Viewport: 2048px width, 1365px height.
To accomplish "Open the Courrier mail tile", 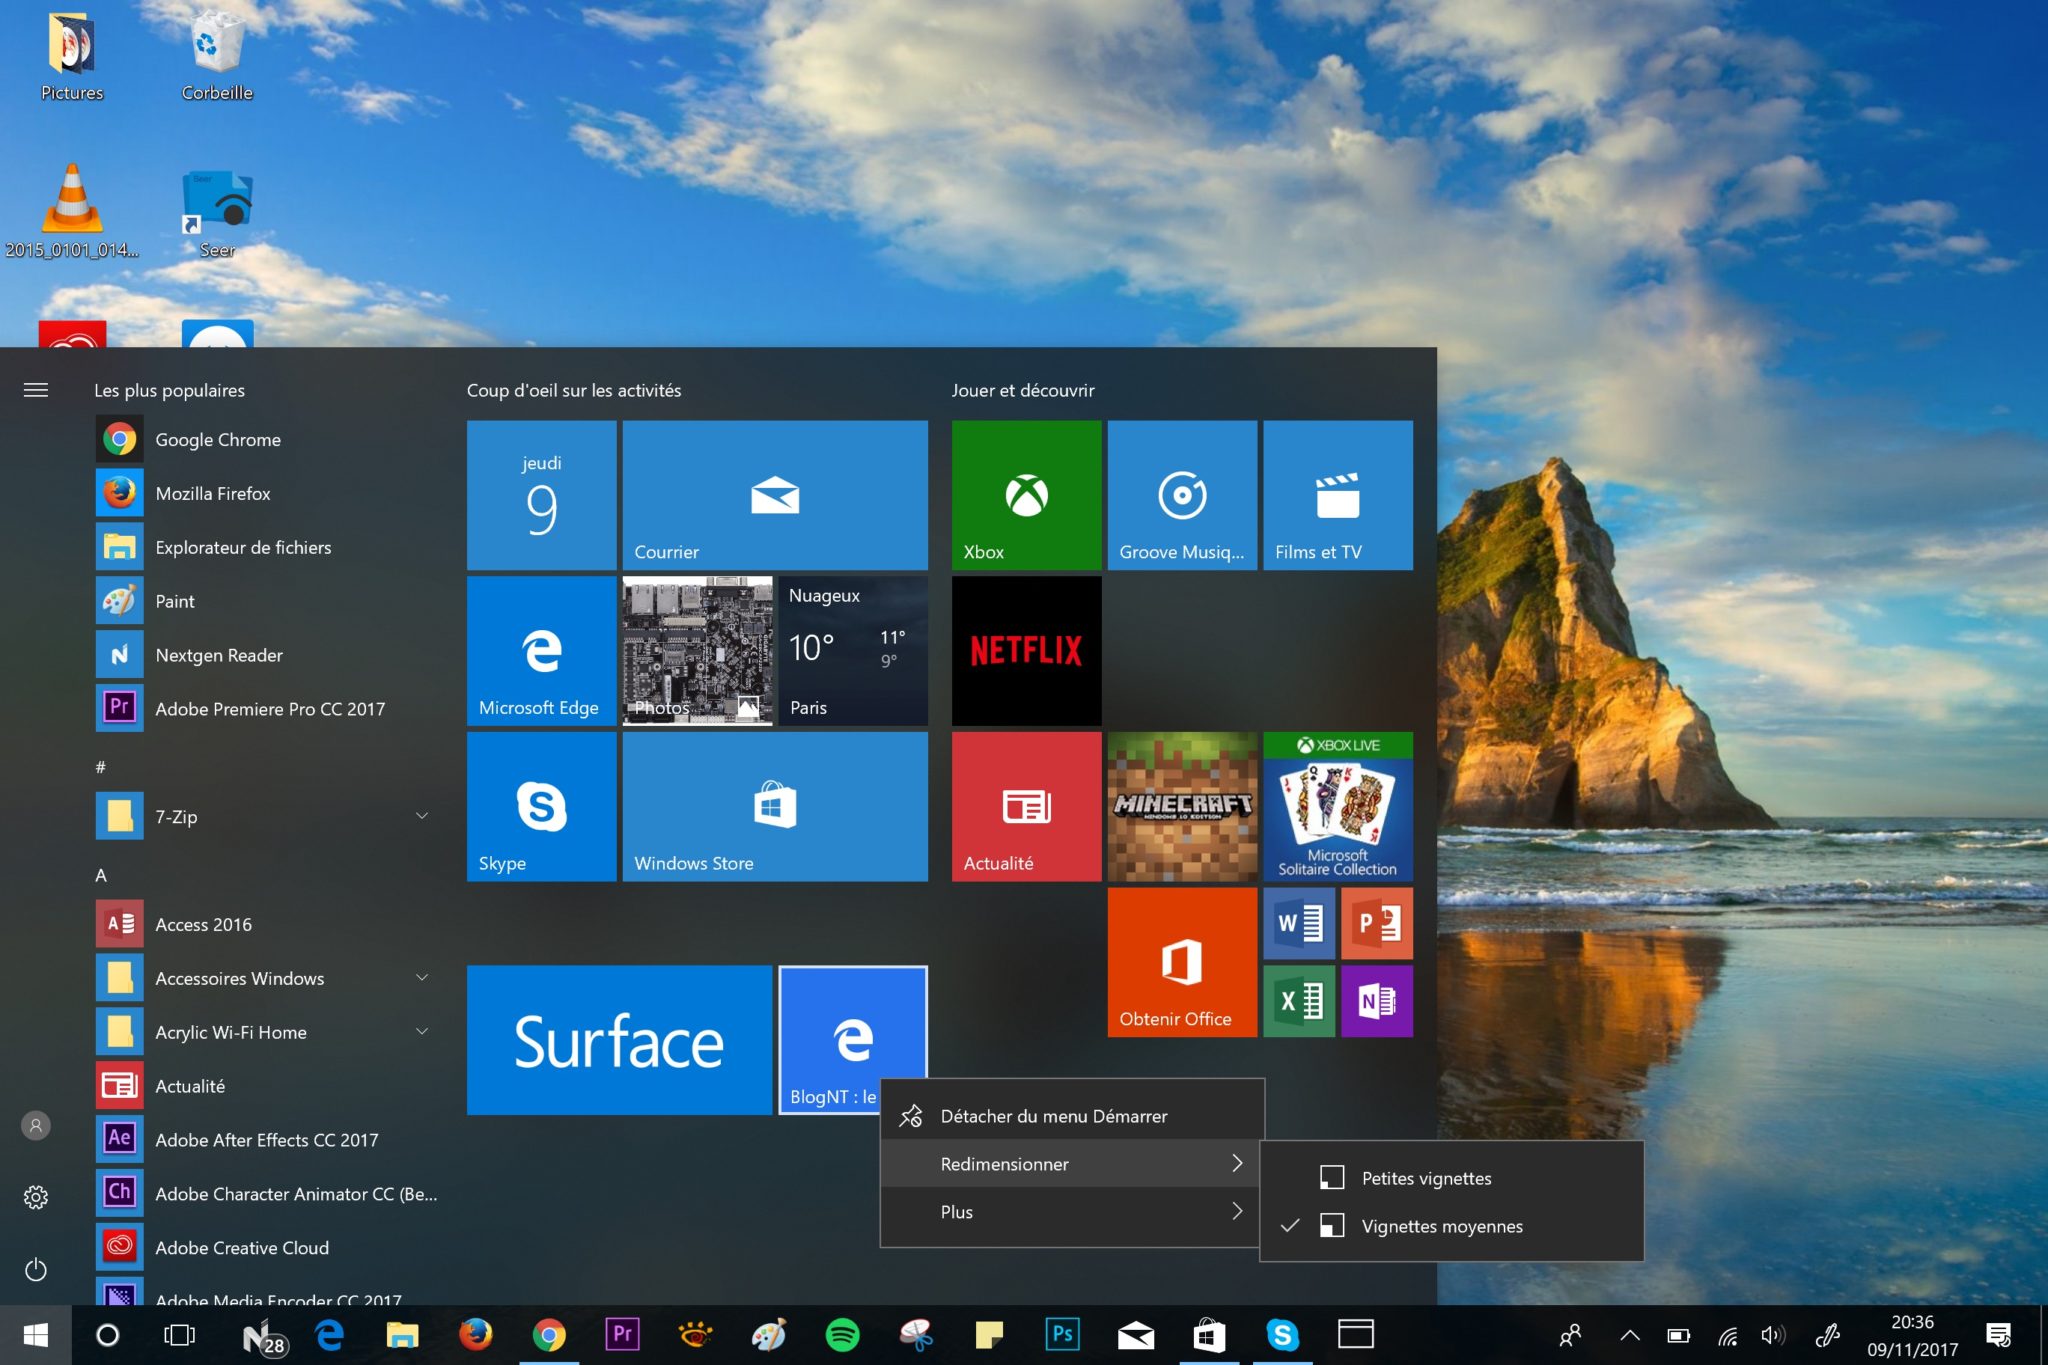I will click(x=775, y=495).
